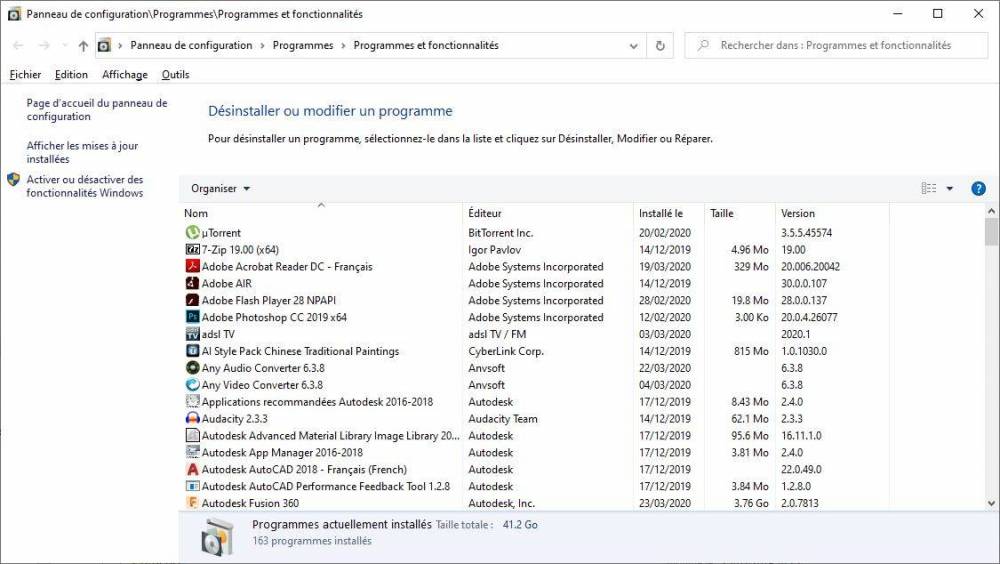1000x564 pixels.
Task: Select the Audacity 2.3.3 icon
Action: (193, 419)
